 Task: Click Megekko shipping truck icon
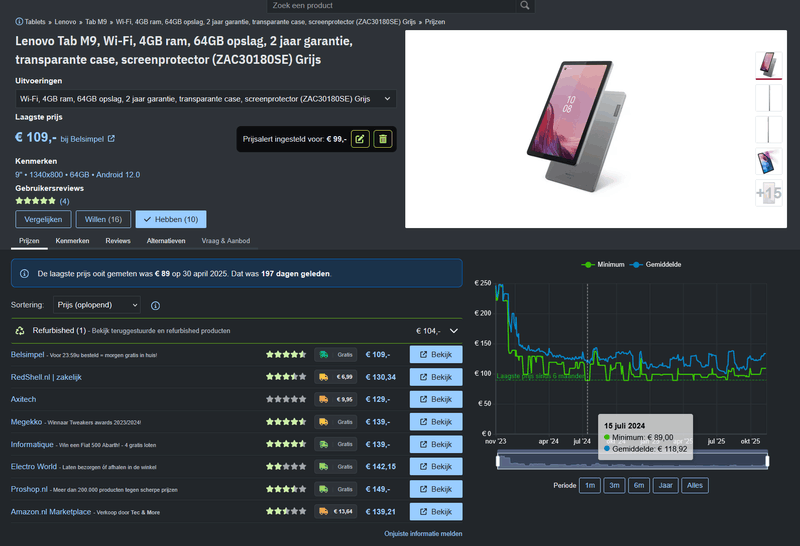click(x=323, y=422)
